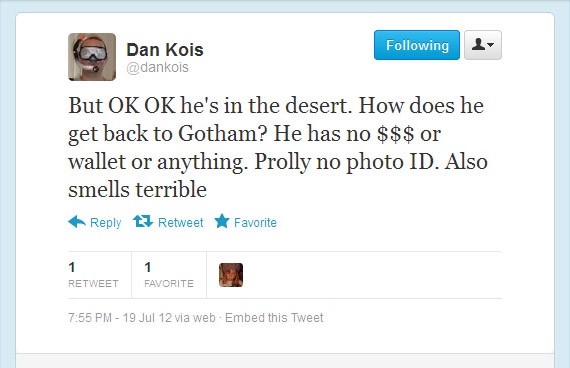Select the Favorite text link
The image size is (570, 368).
pos(255,222)
